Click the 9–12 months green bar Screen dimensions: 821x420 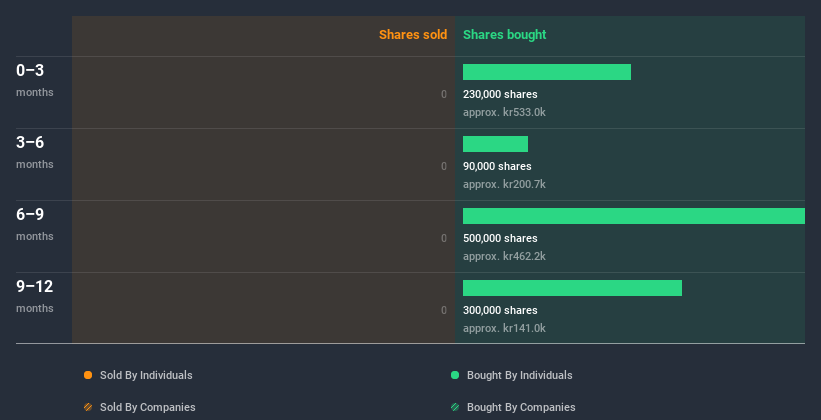[x=572, y=288]
